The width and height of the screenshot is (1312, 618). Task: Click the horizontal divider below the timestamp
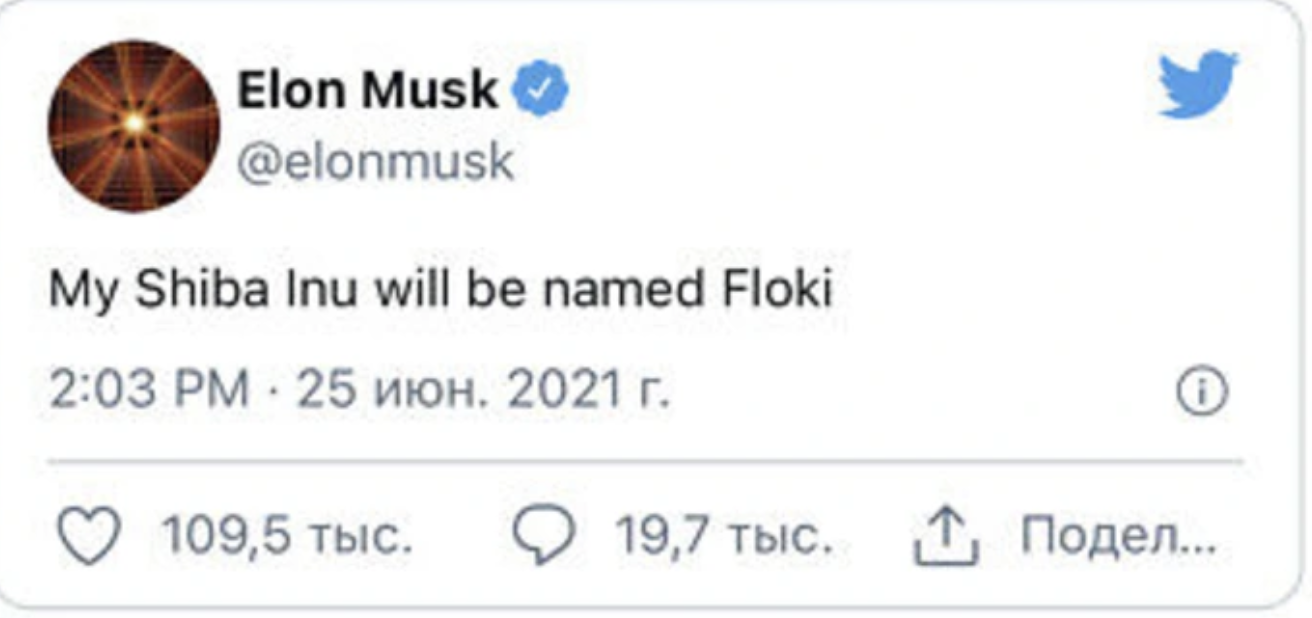(645, 462)
